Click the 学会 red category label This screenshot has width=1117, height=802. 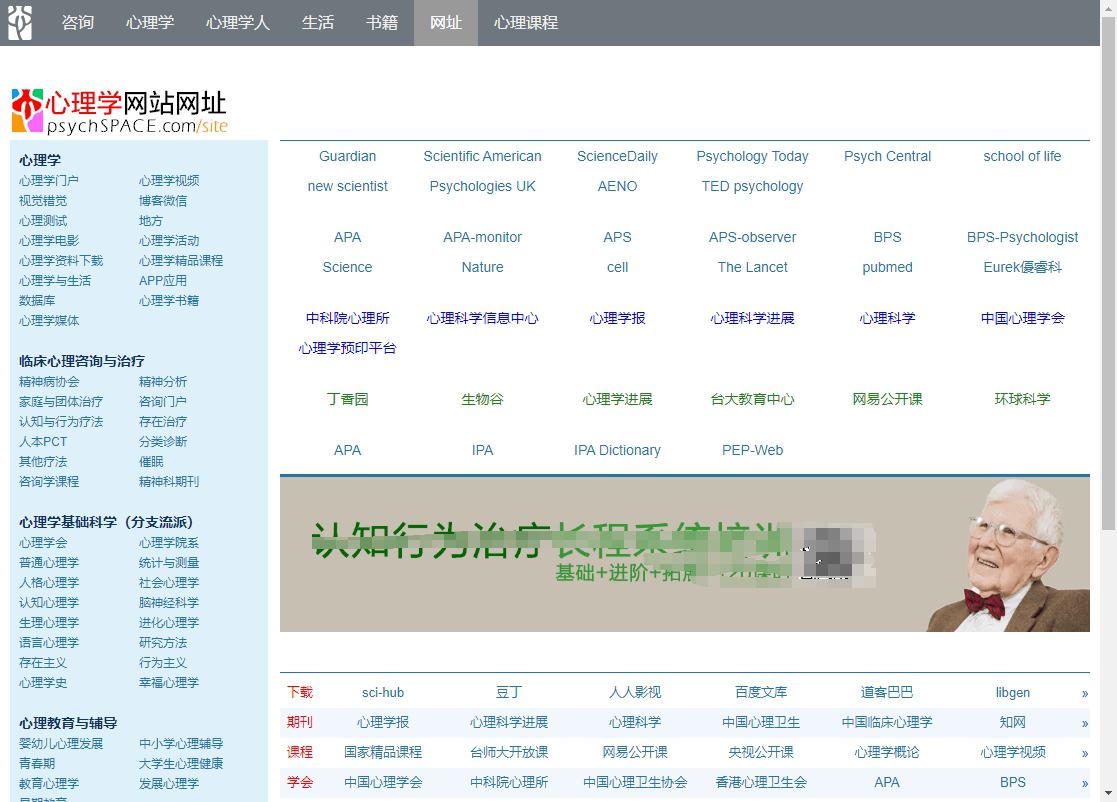pyautogui.click(x=299, y=782)
